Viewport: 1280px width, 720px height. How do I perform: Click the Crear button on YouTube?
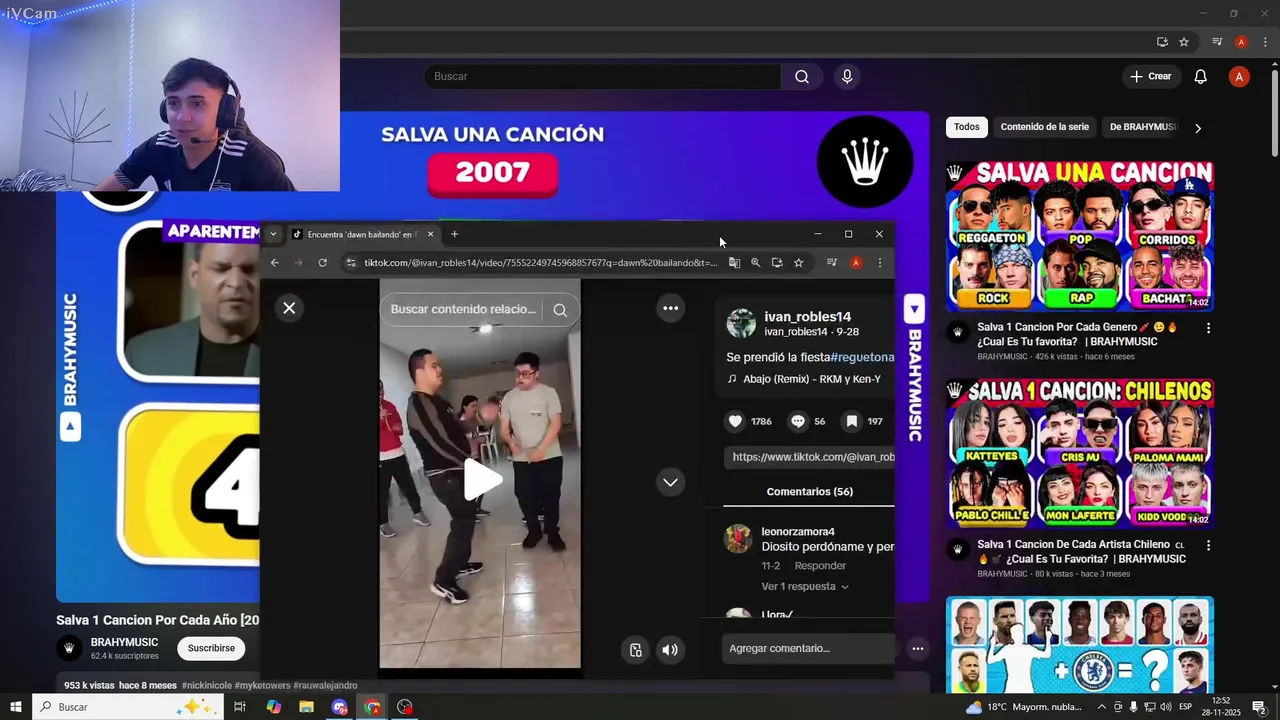[x=1151, y=77]
